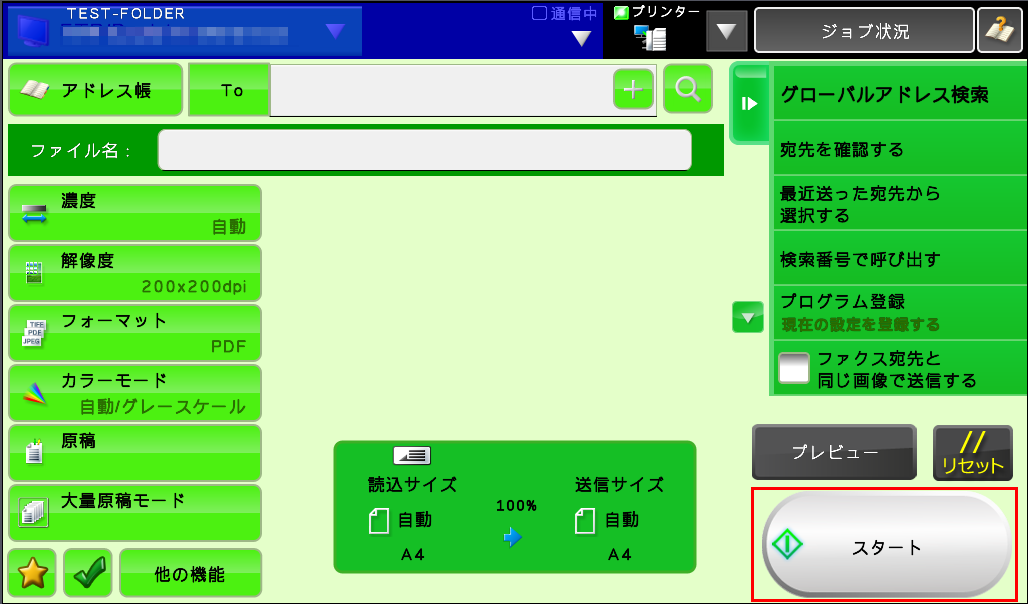1028x604 pixels.
Task: Open the 濃度 exposure setting
Action: coord(135,213)
